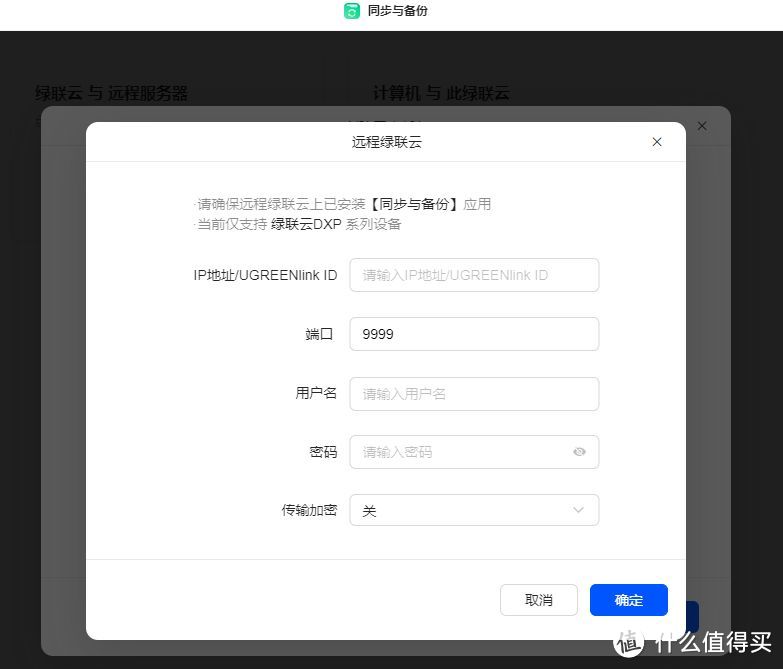Click the 远程绿联云 dialog title
The height and width of the screenshot is (669, 783).
[387, 142]
